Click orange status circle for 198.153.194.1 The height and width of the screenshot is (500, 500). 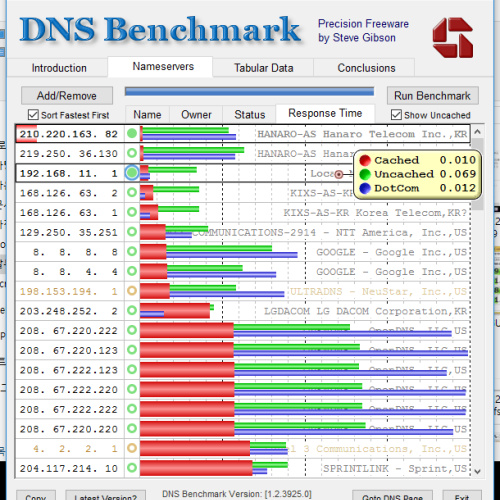[132, 291]
